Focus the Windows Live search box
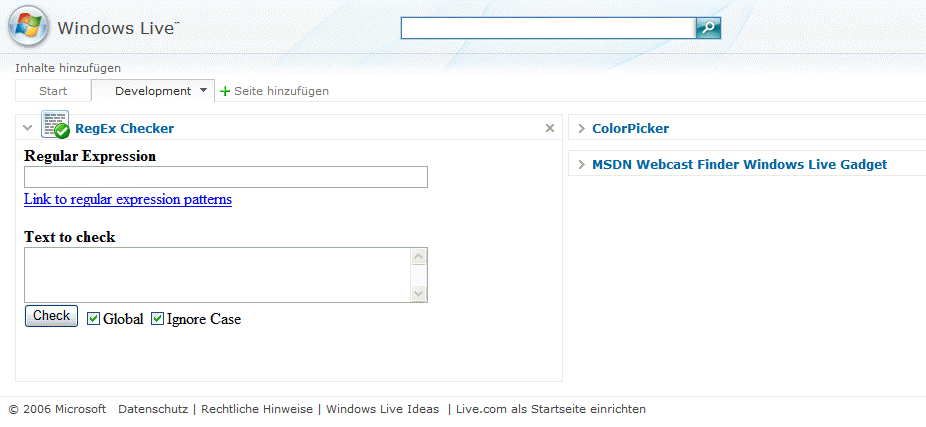Viewport: 926px width, 427px height. coord(549,28)
